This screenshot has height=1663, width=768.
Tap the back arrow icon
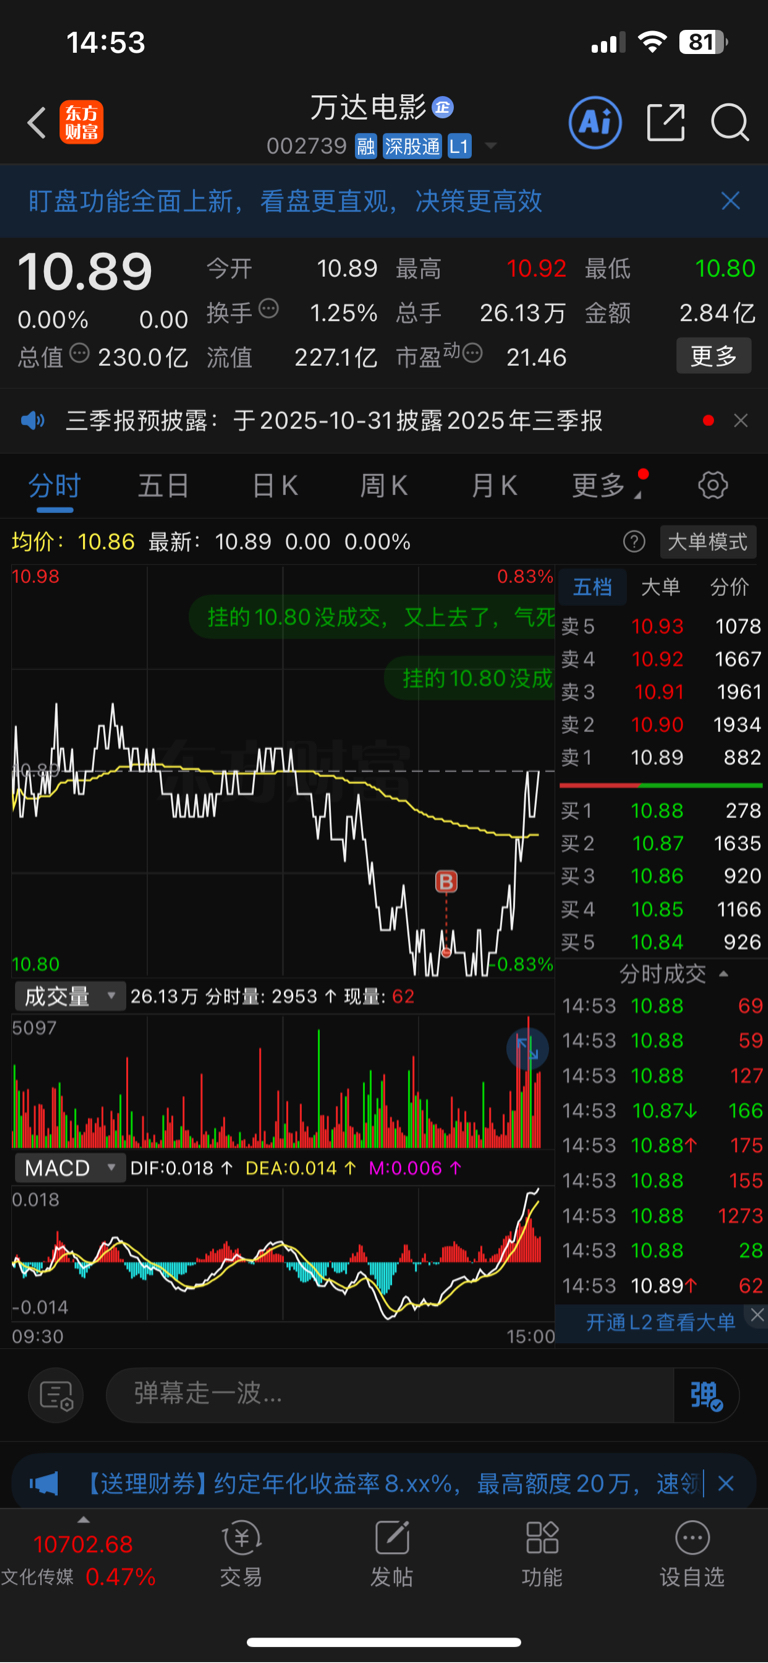37,123
